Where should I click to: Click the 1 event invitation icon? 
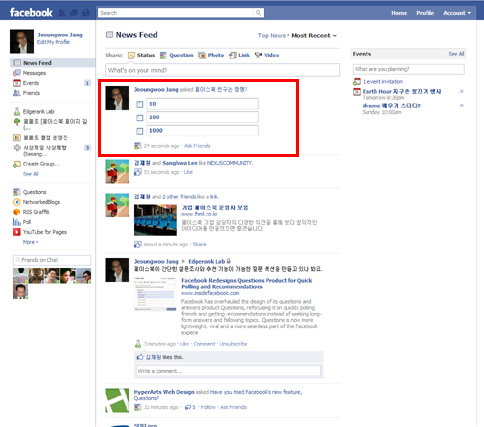[357, 81]
